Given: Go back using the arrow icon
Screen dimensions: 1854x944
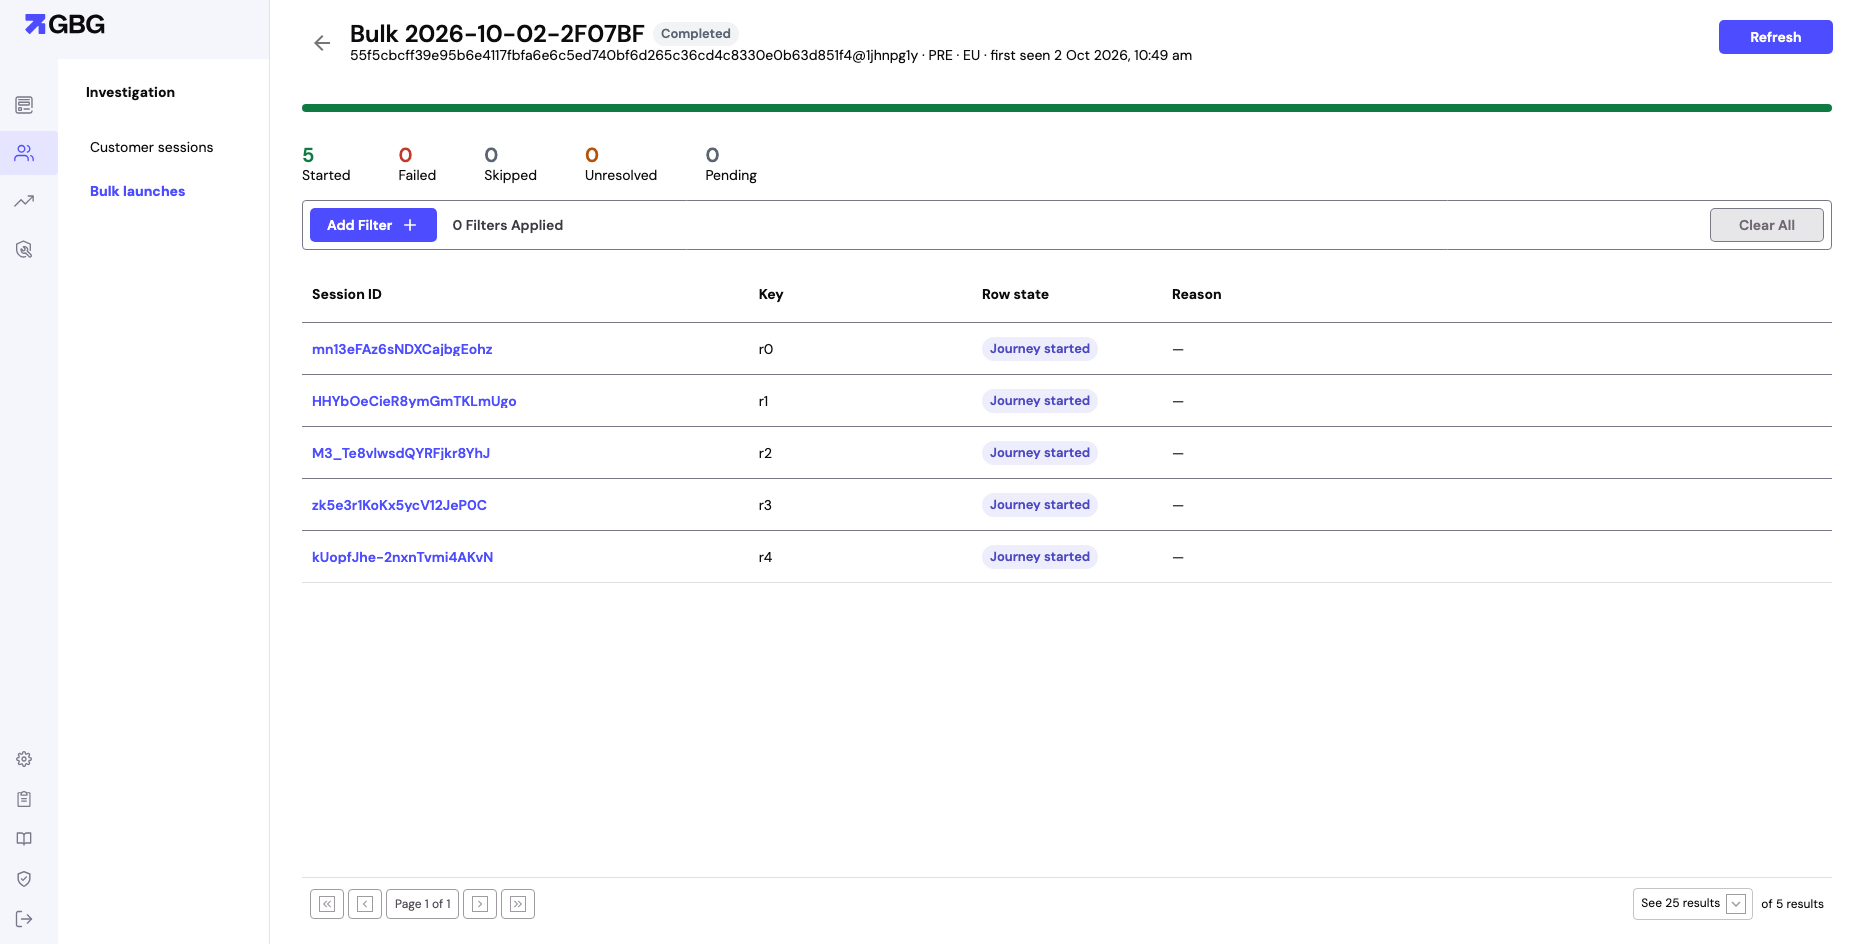Looking at the screenshot, I should coord(322,43).
